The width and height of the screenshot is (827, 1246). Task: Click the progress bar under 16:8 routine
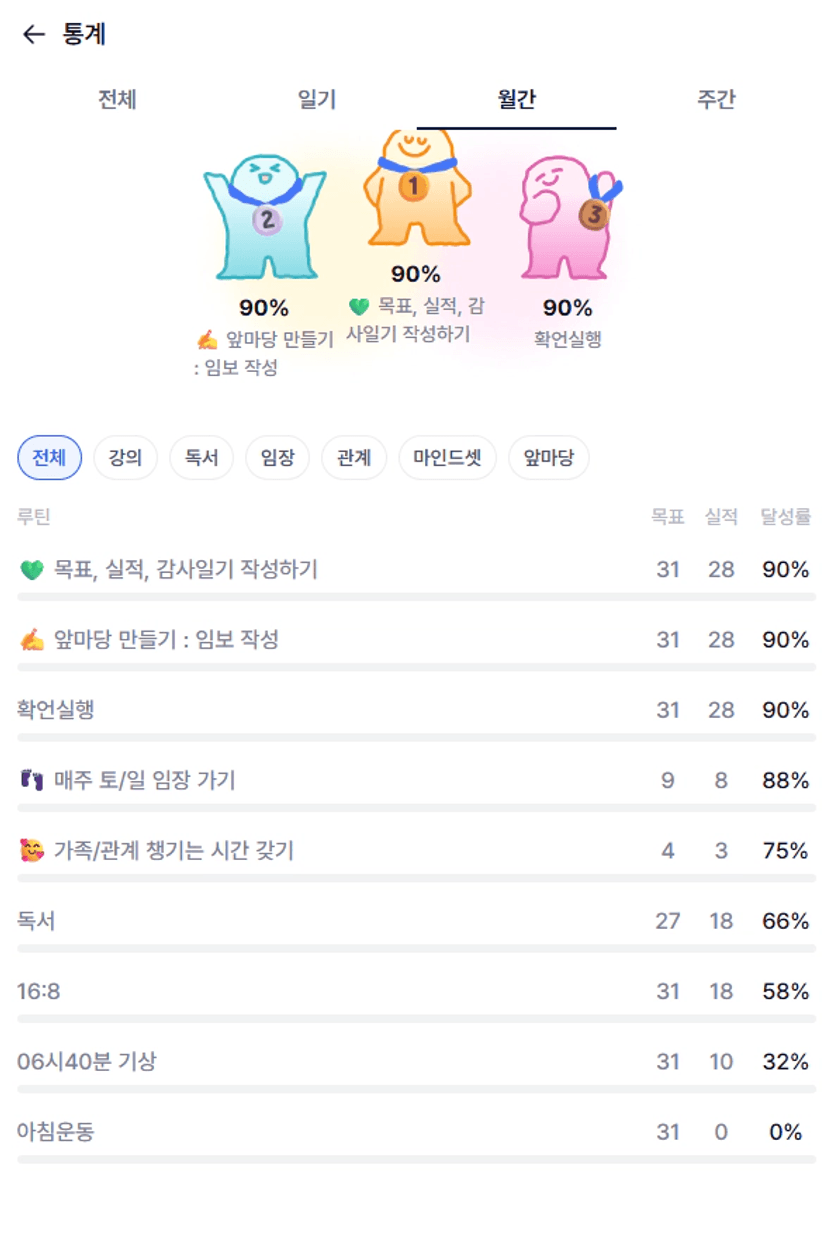click(x=416, y=1019)
